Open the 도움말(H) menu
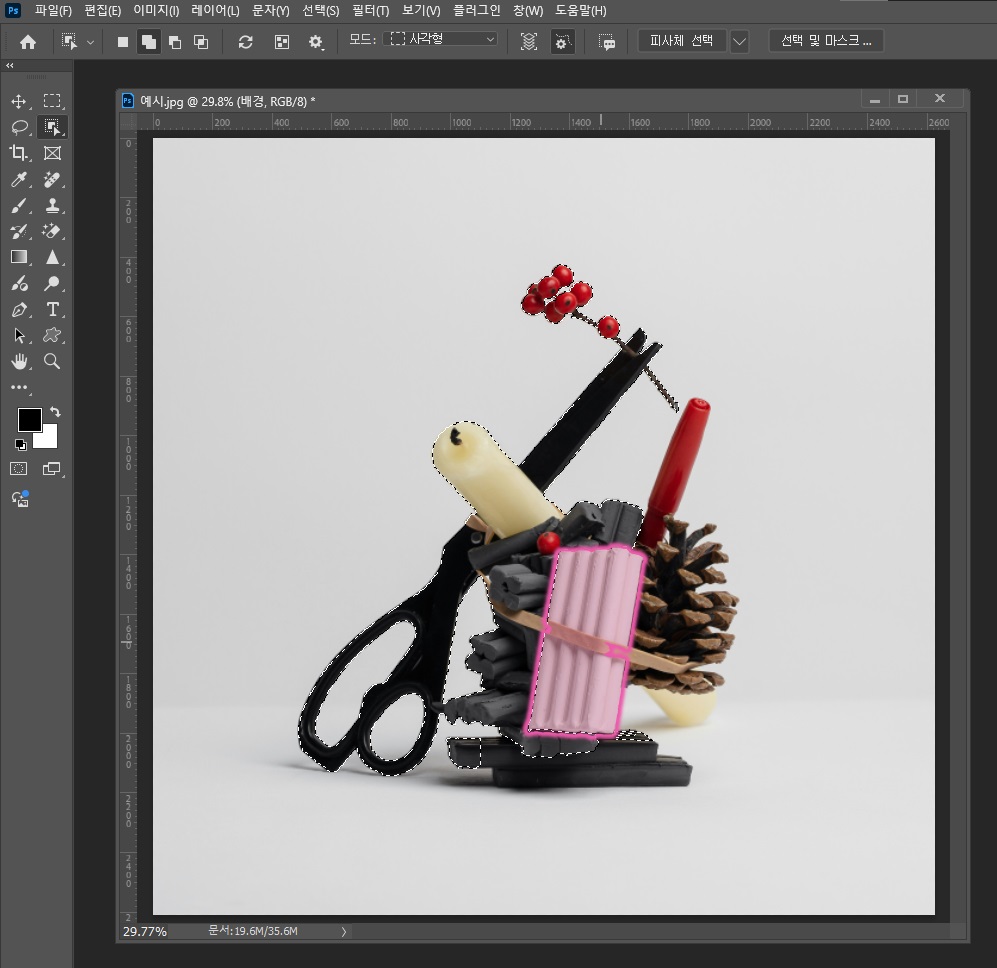The width and height of the screenshot is (997, 968). (581, 11)
